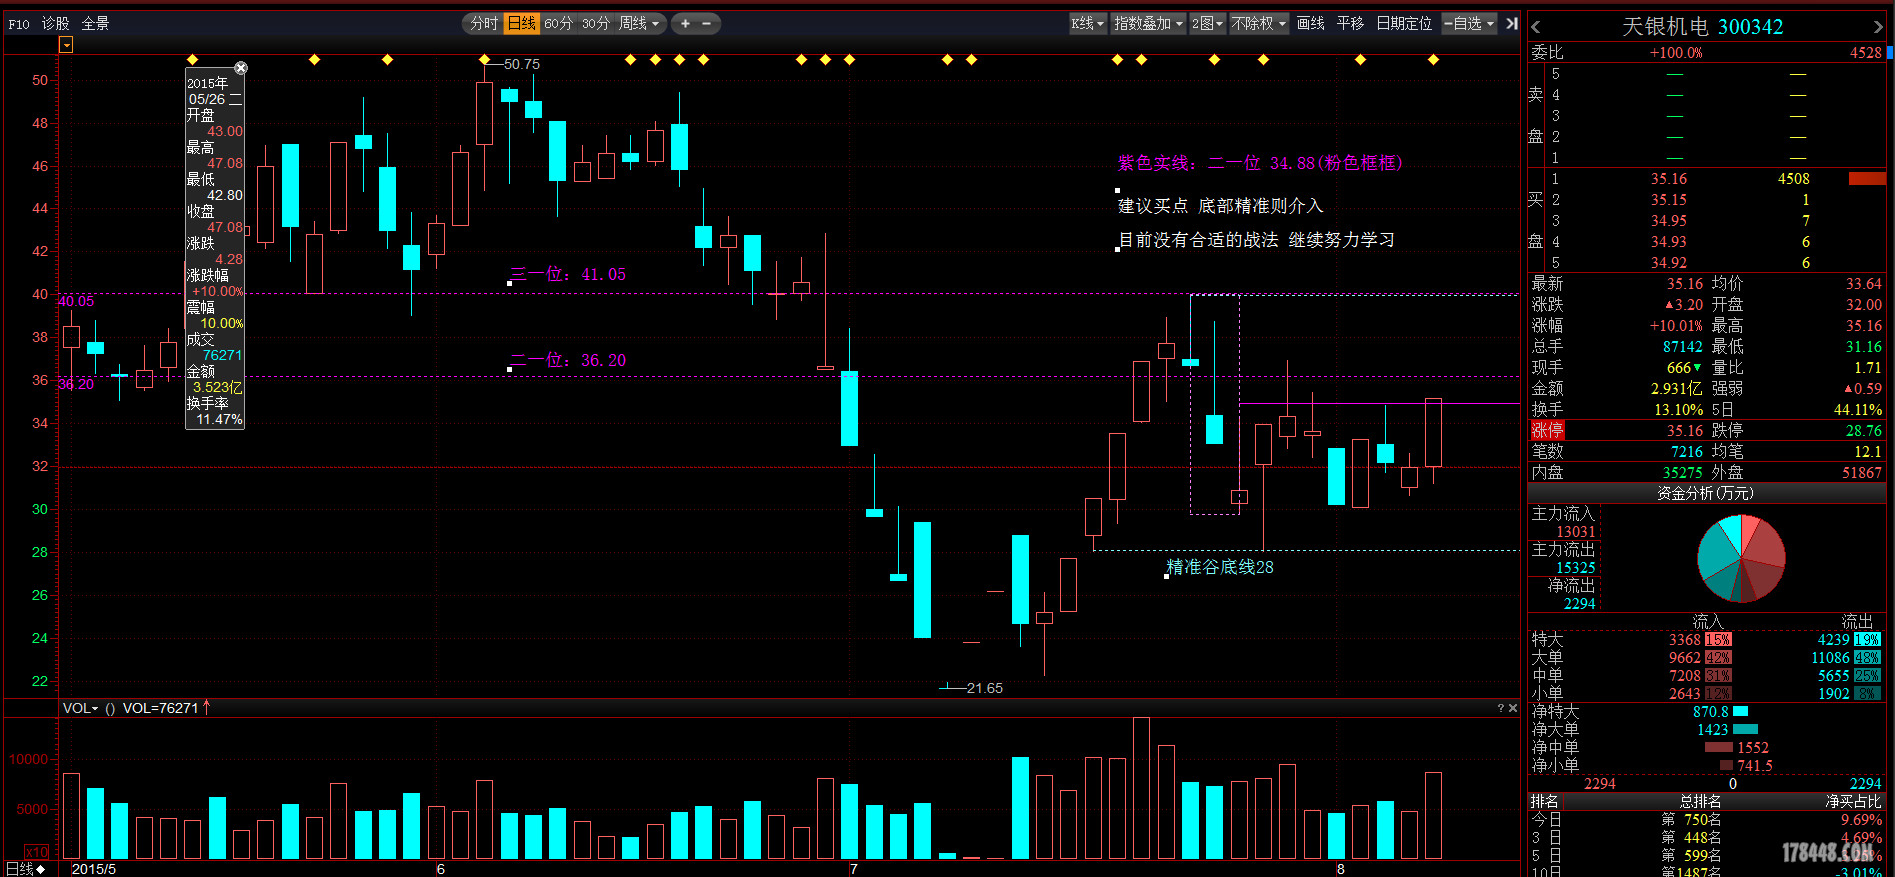Expand the 指数叠加 dropdown
The width and height of the screenshot is (1895, 877).
(1148, 23)
